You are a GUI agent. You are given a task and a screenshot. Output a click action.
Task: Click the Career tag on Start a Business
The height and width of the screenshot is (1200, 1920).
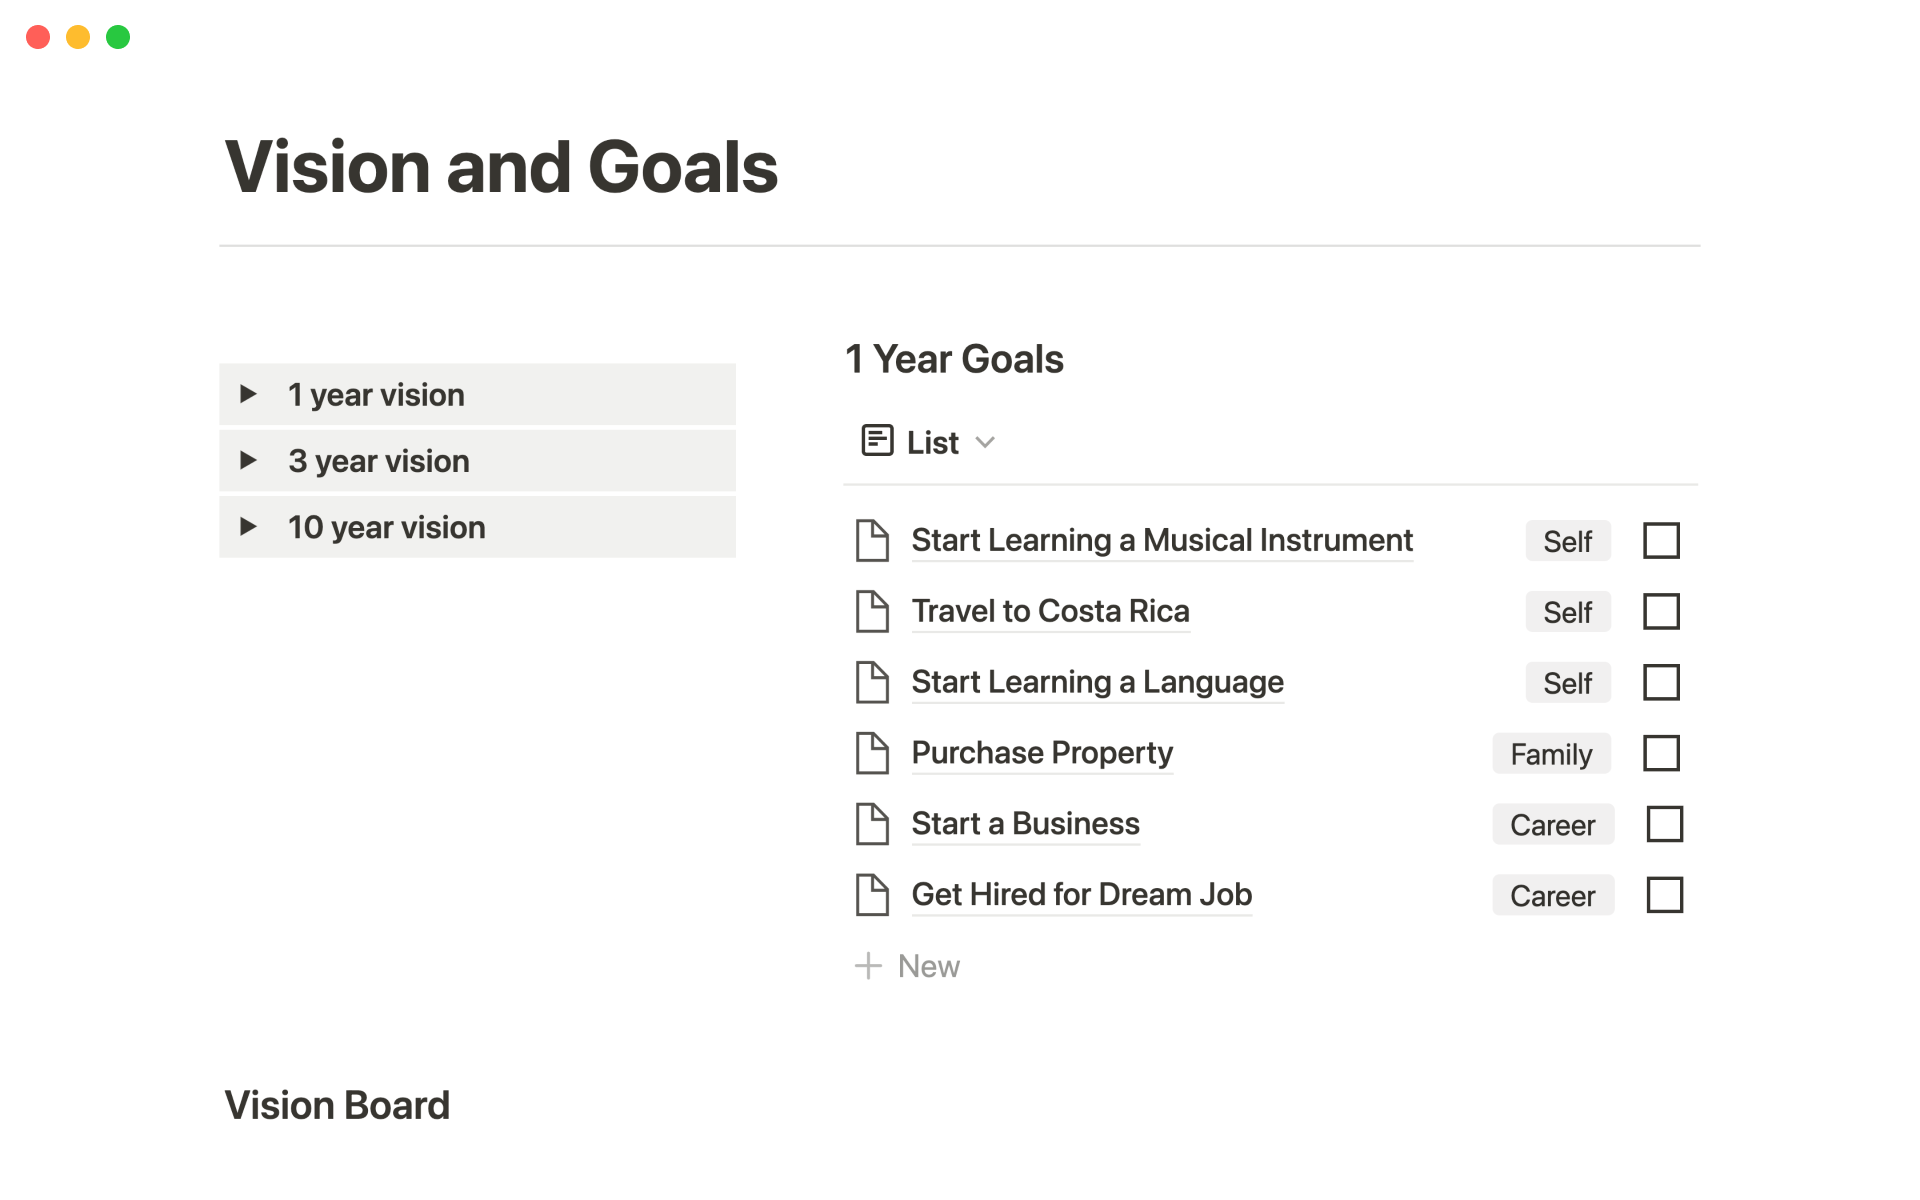point(1552,825)
